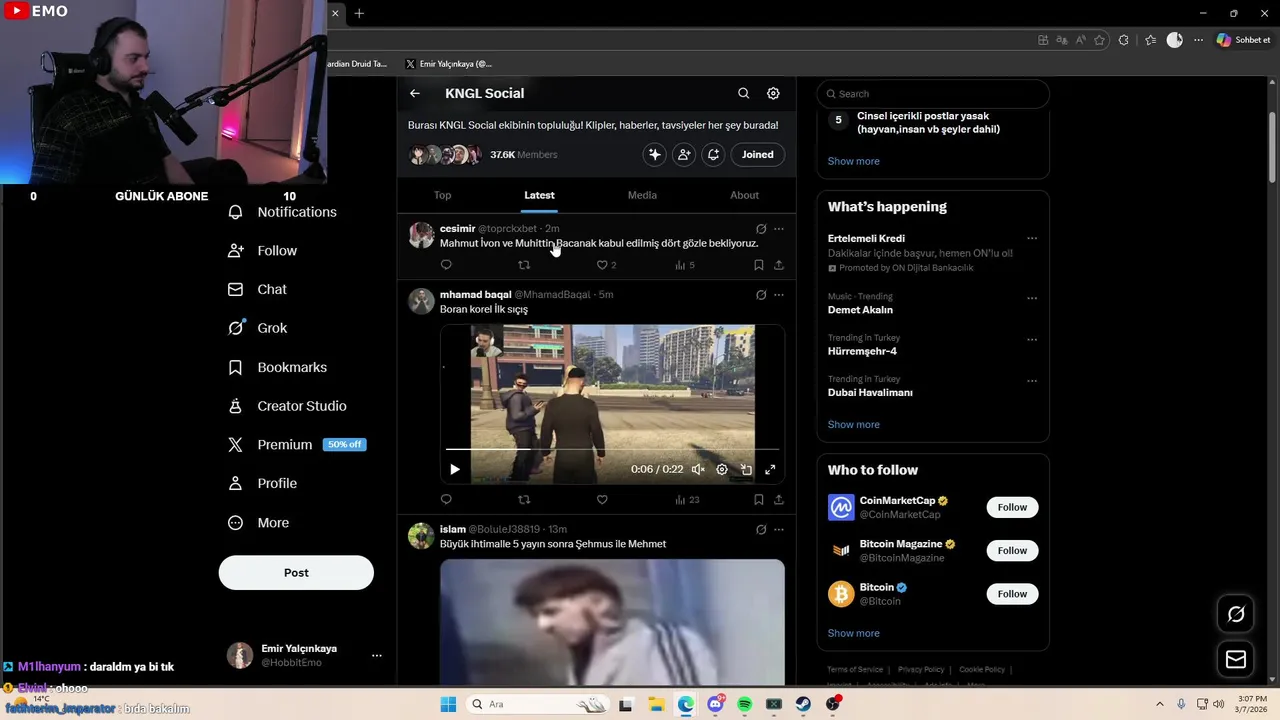Viewport: 1280px width, 720px height.
Task: Open Creator Studio in the sidebar
Action: click(x=288, y=406)
